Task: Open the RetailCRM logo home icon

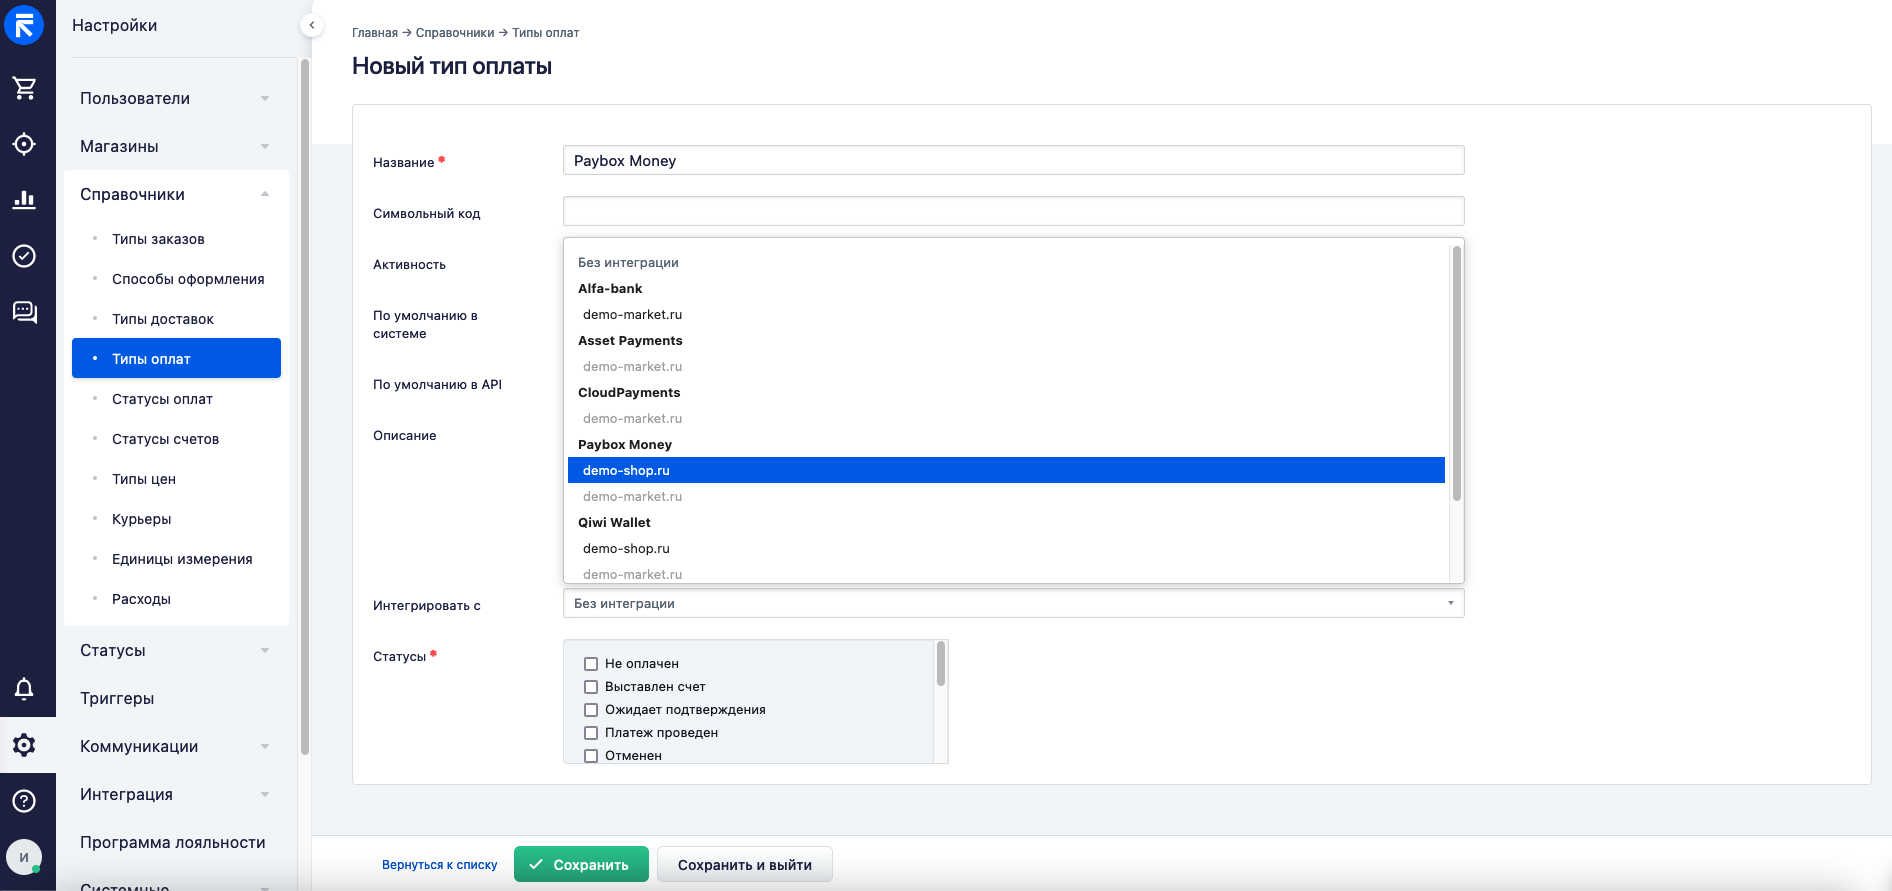Action: [x=24, y=25]
